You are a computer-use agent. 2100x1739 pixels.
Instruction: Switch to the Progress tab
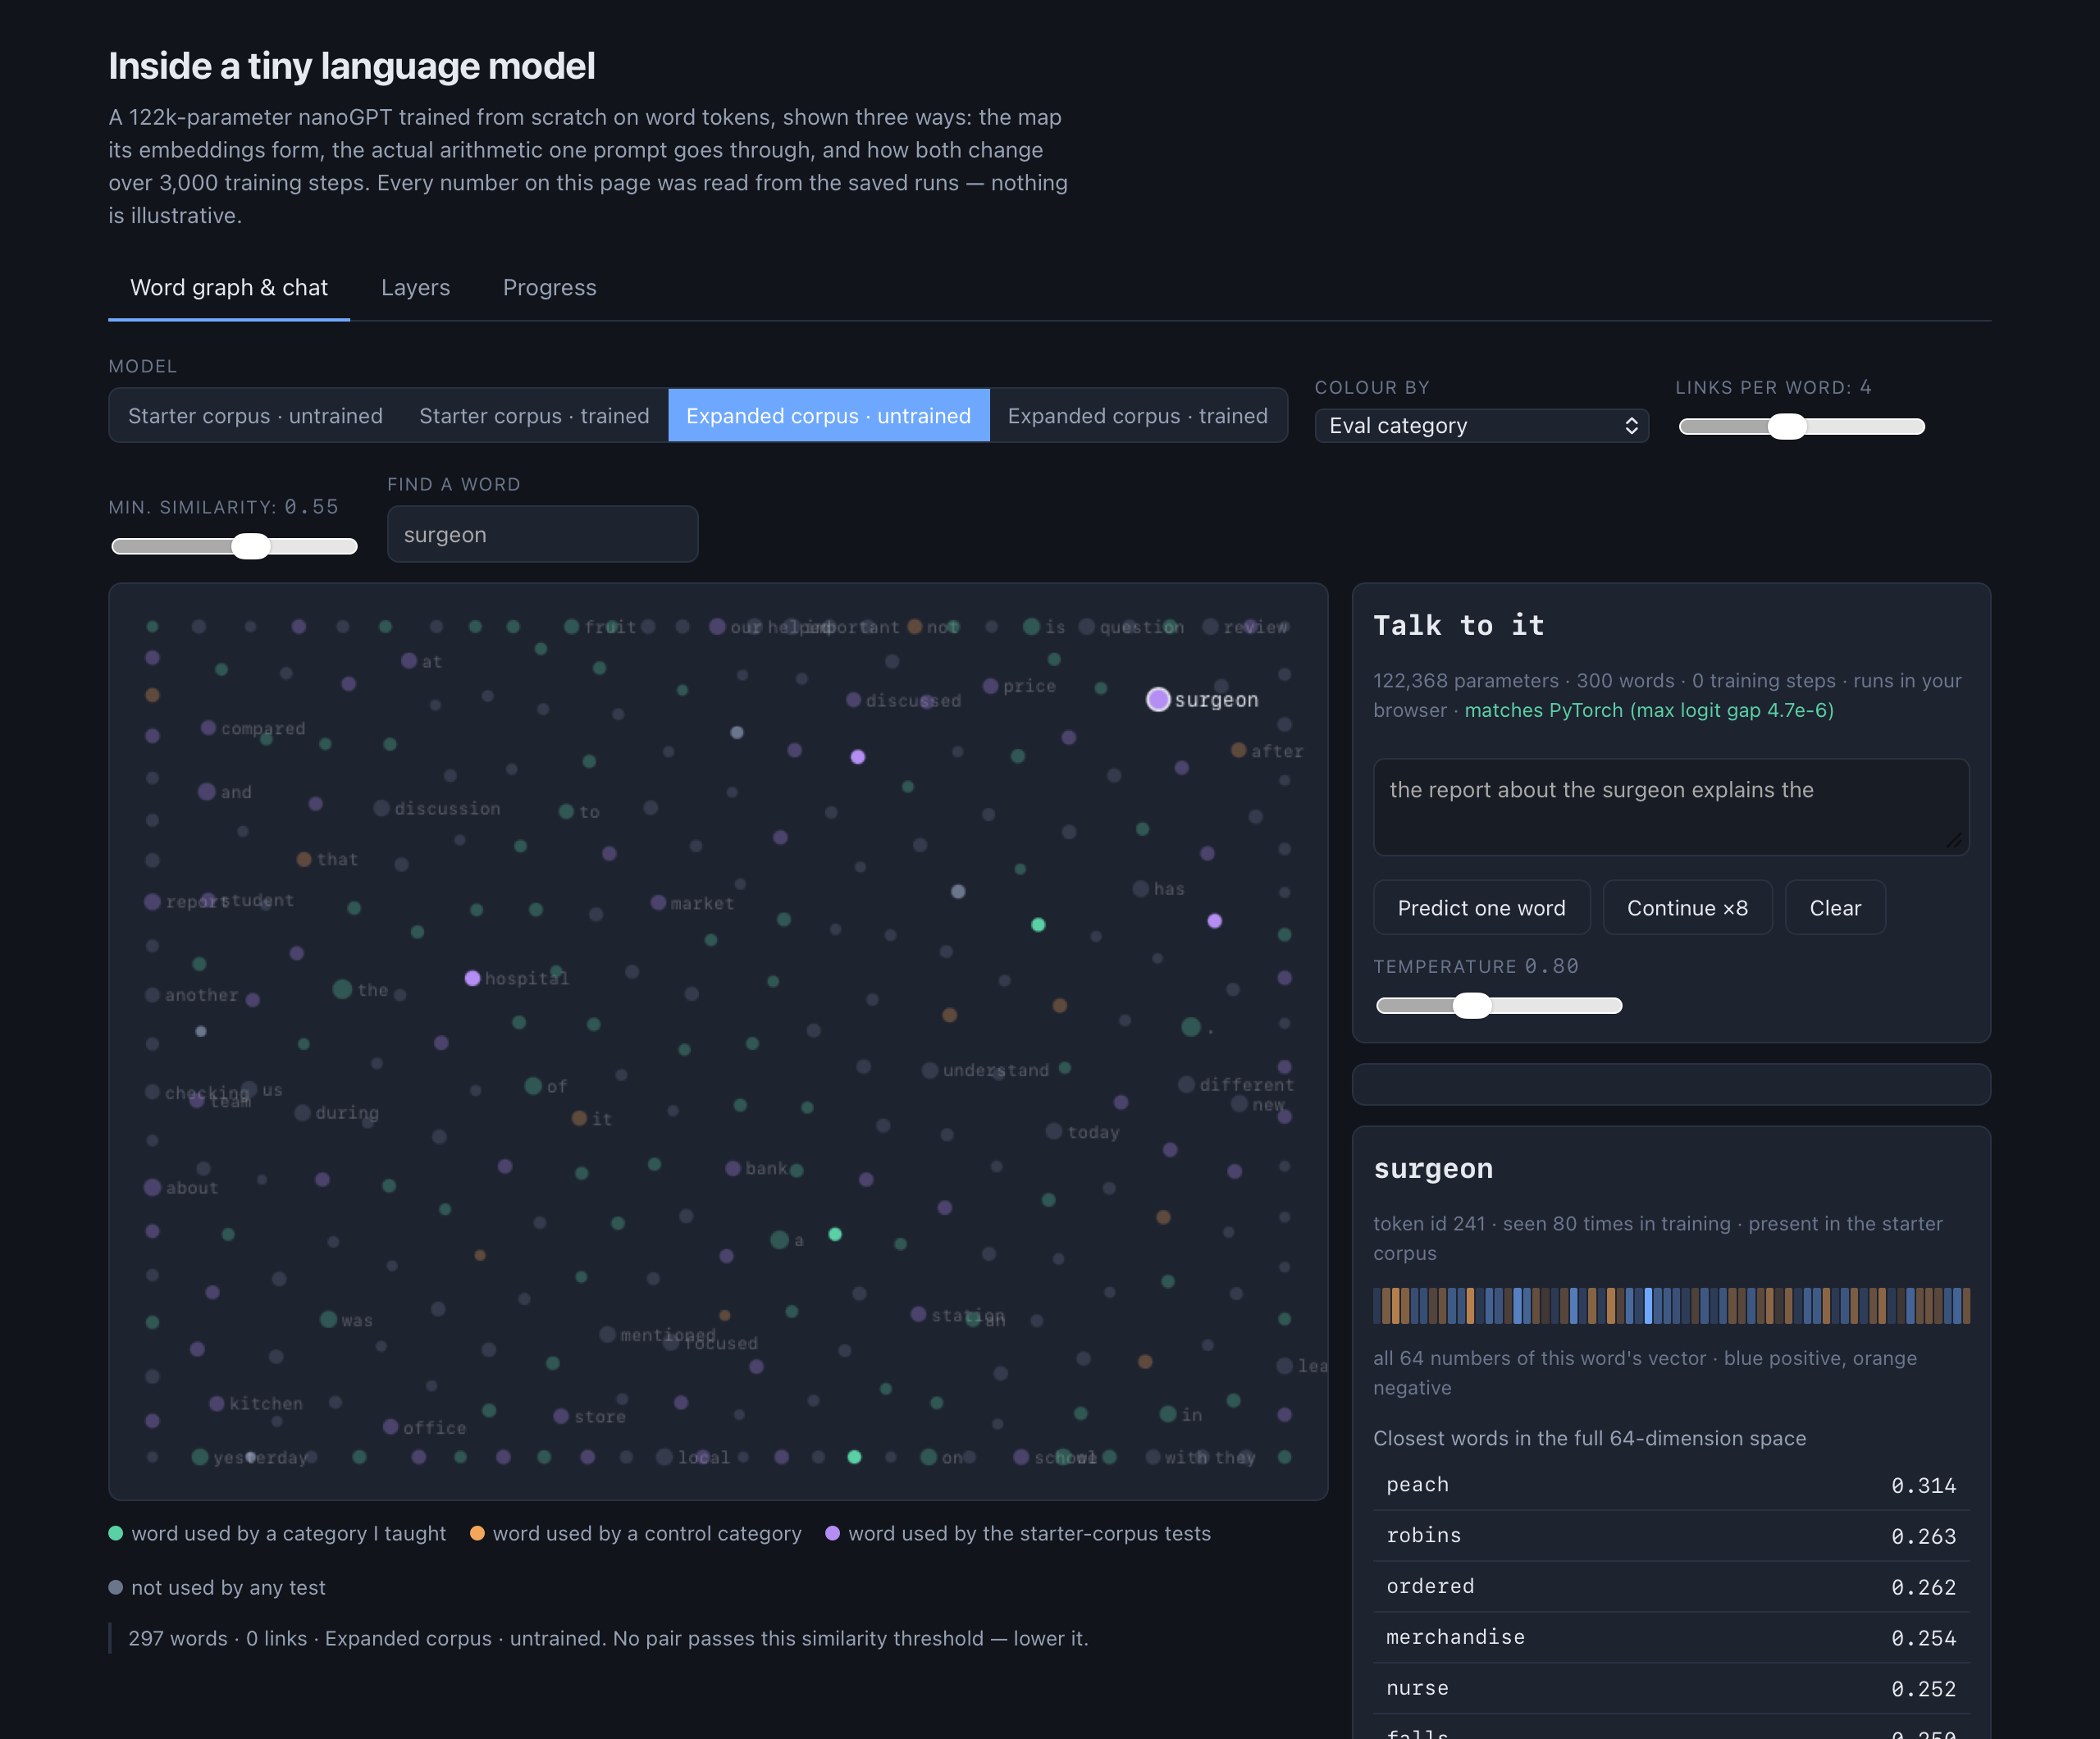[549, 288]
